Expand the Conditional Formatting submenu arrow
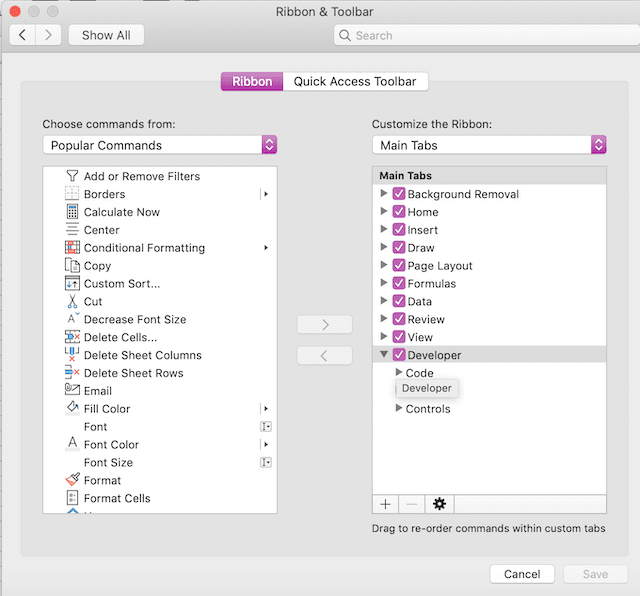The height and width of the screenshot is (596, 640). (266, 247)
